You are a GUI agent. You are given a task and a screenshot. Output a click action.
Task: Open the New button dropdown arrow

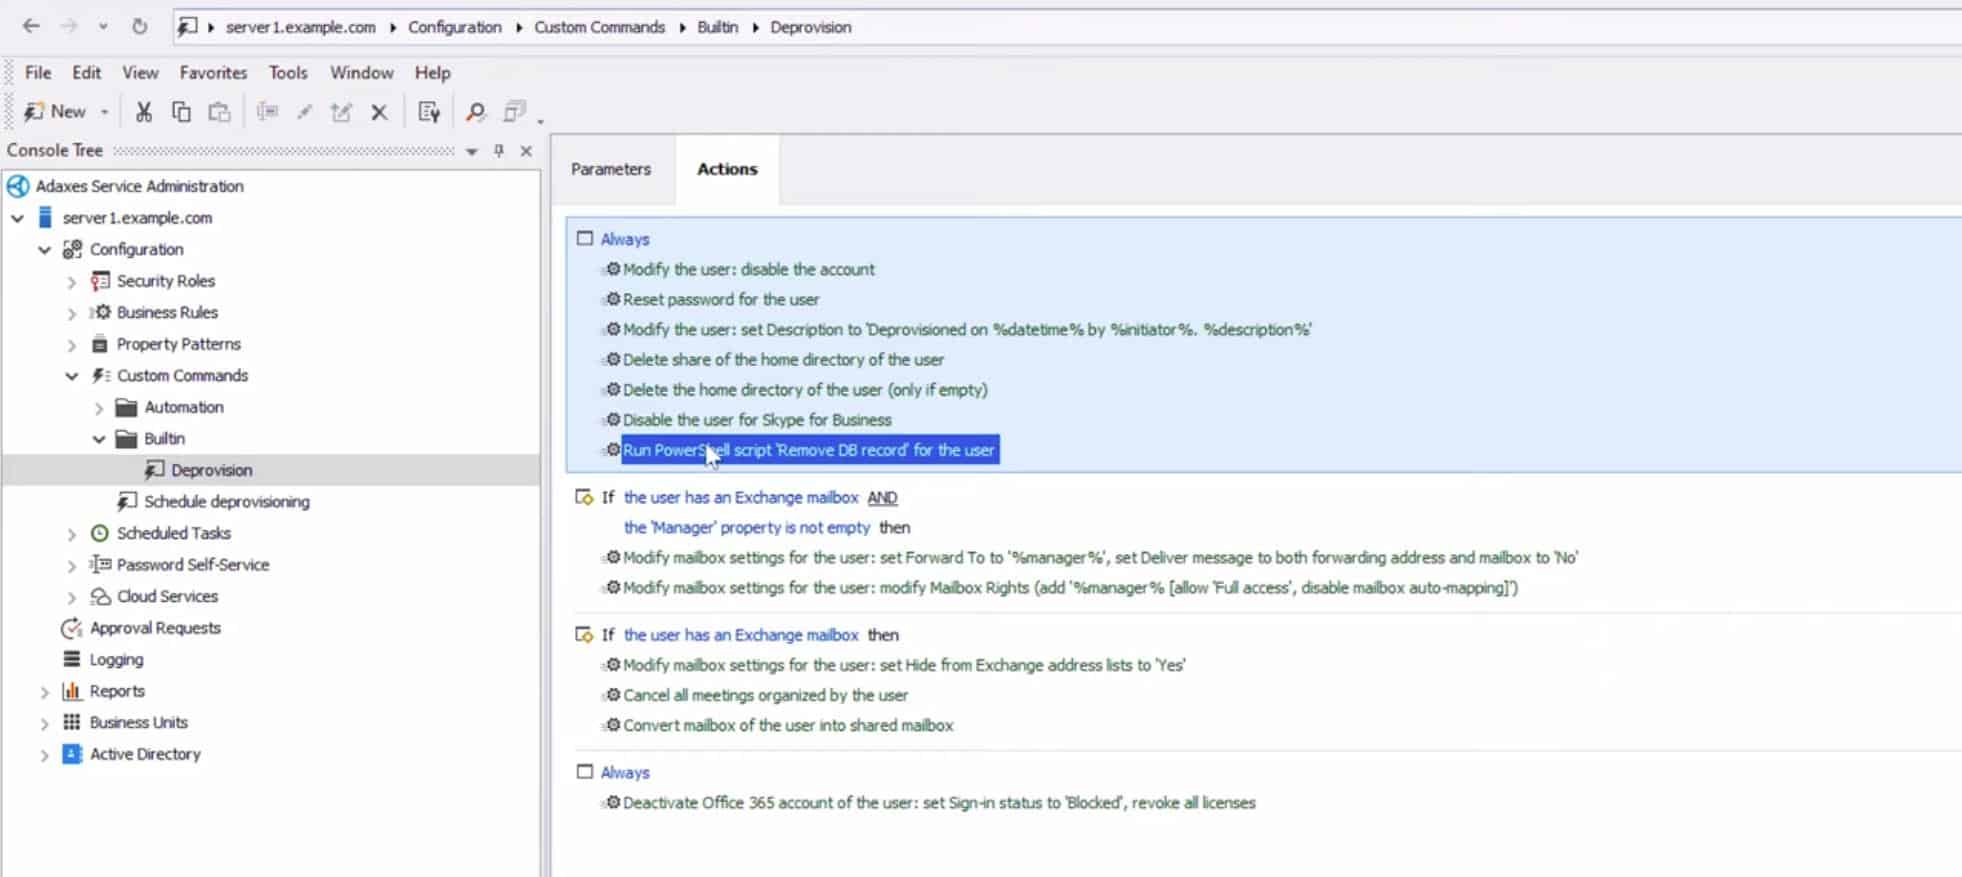[104, 113]
